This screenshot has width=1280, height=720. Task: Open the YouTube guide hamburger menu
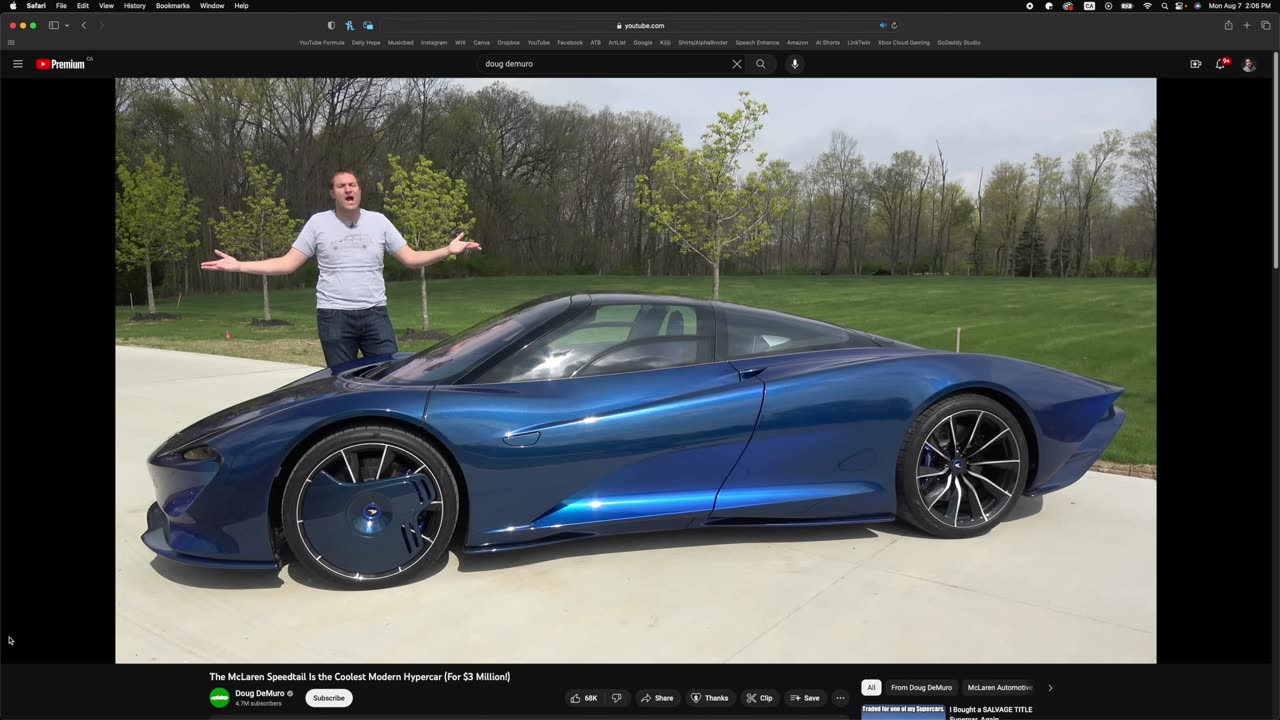tap(17, 64)
